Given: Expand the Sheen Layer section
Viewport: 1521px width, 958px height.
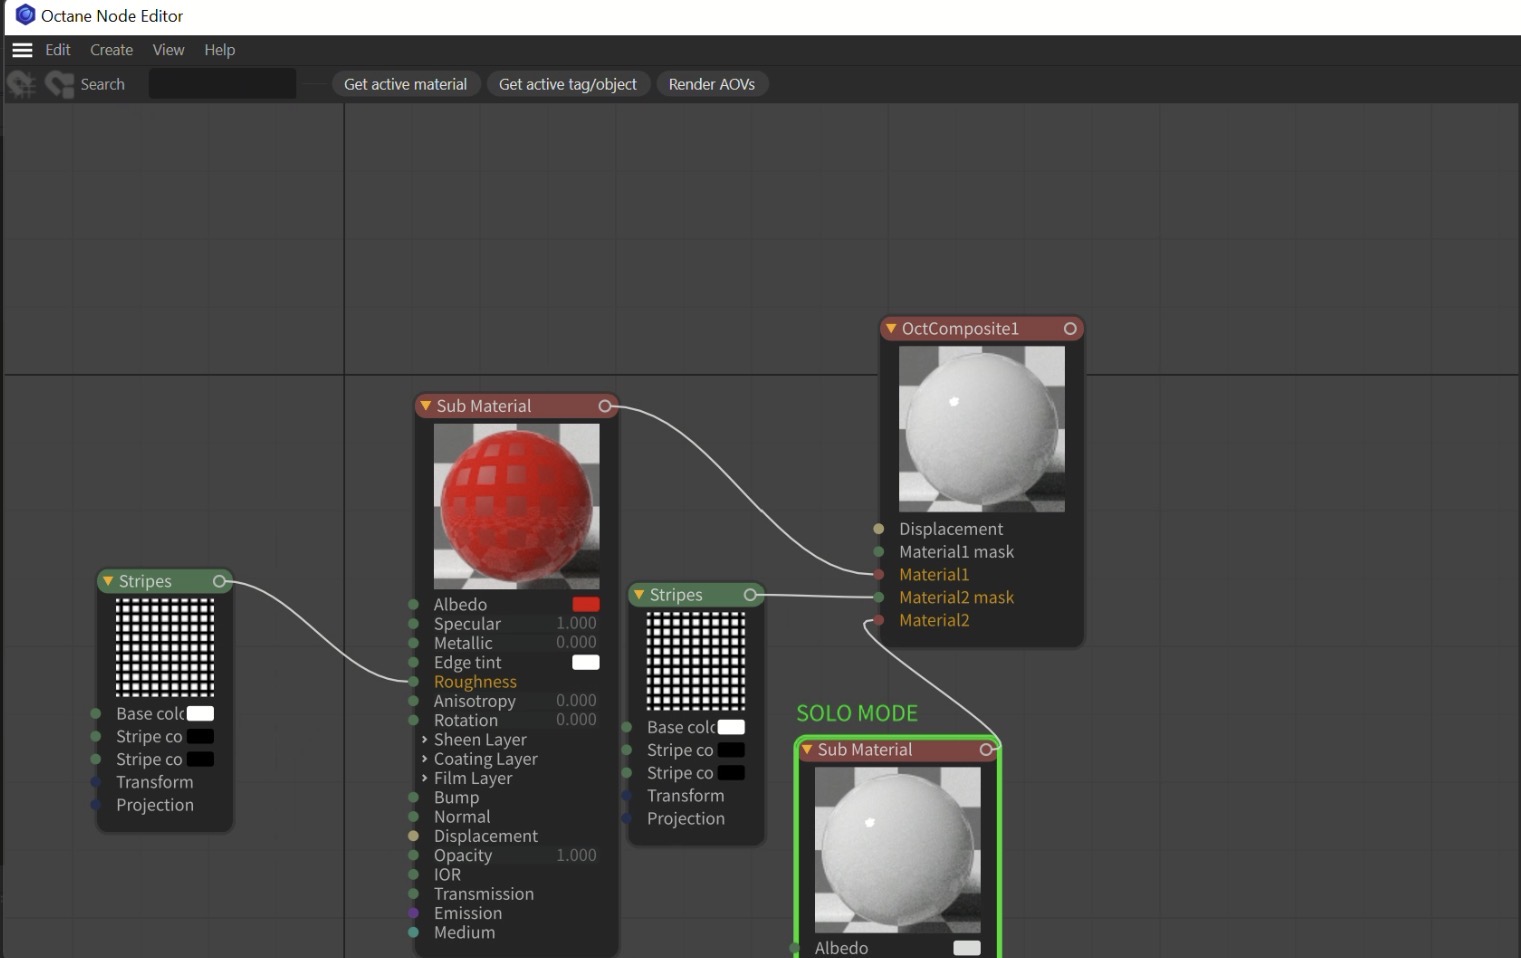Looking at the screenshot, I should (x=425, y=740).
